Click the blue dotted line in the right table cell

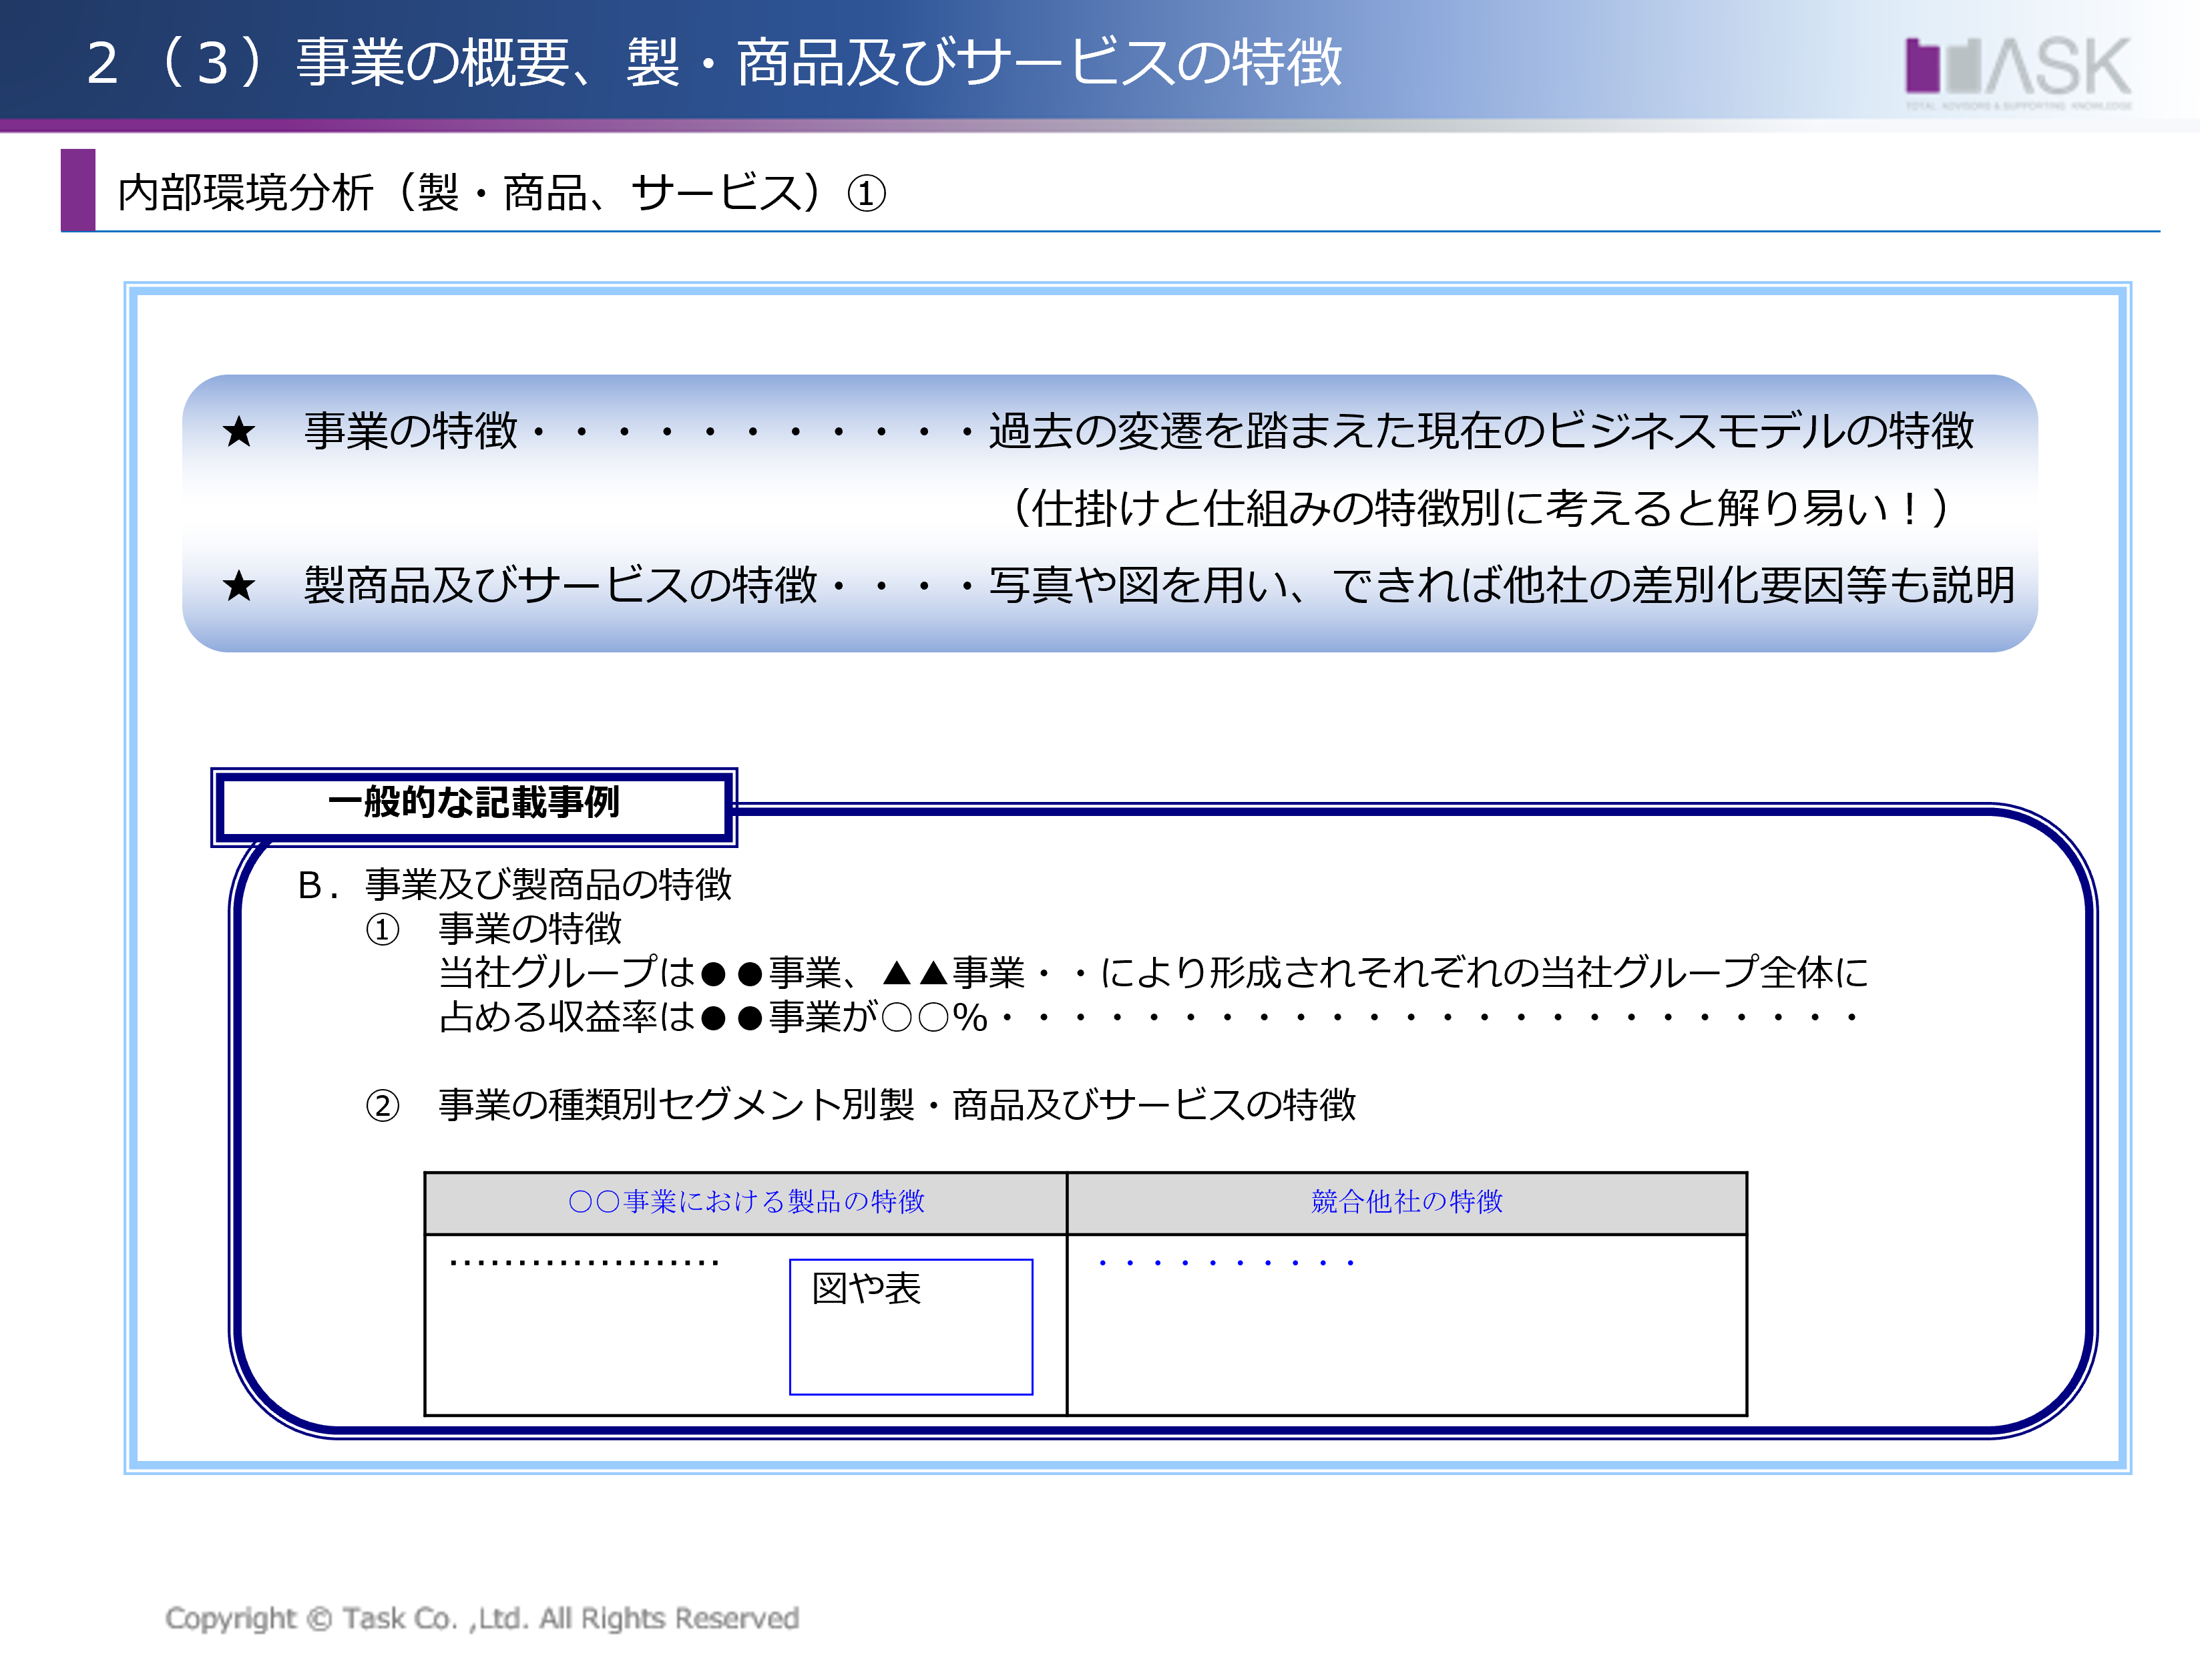[1226, 1263]
